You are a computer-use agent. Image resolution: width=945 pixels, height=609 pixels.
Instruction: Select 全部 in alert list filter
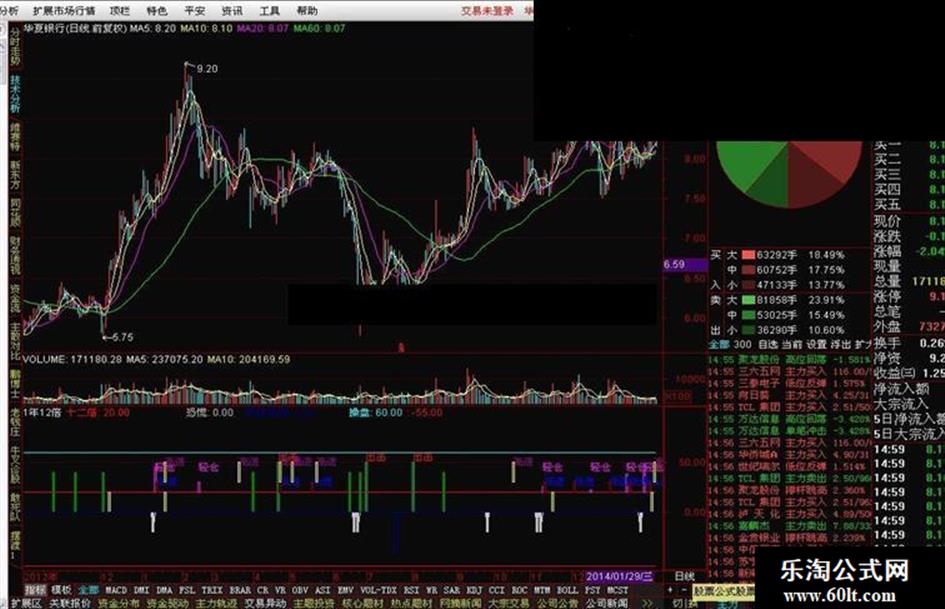click(719, 344)
